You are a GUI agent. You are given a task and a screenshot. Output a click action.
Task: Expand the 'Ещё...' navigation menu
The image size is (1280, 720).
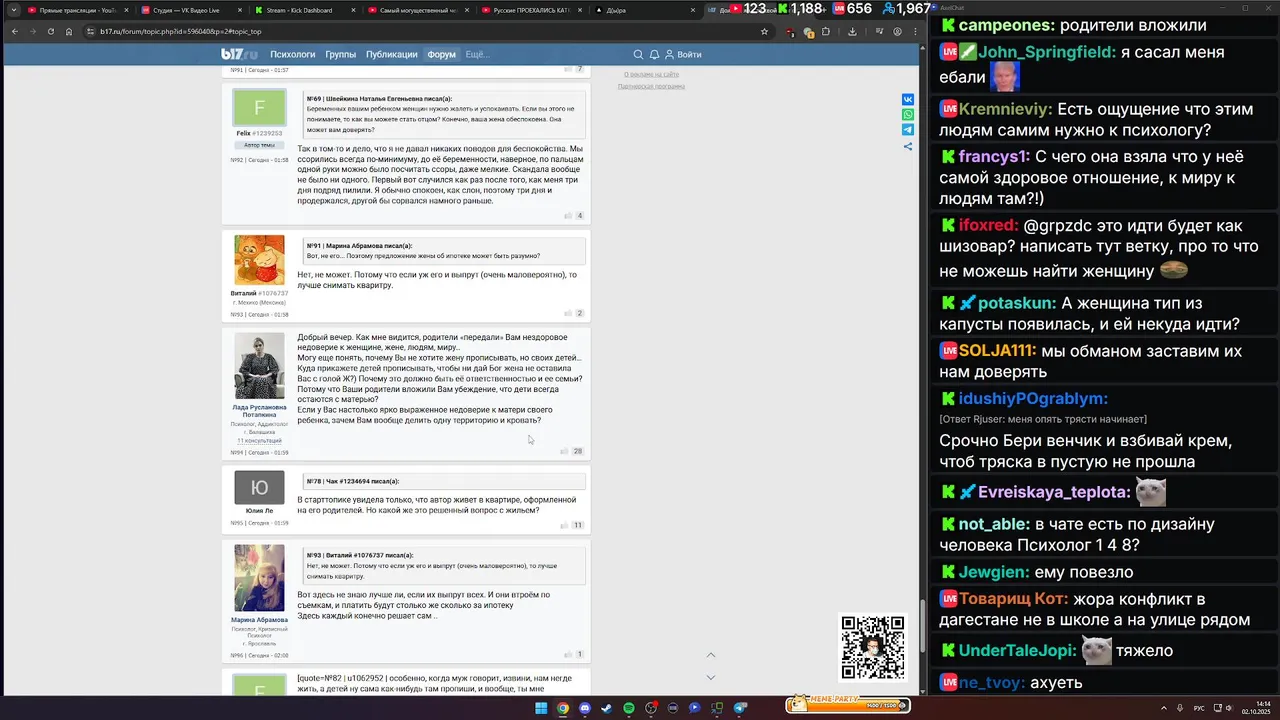(x=477, y=54)
